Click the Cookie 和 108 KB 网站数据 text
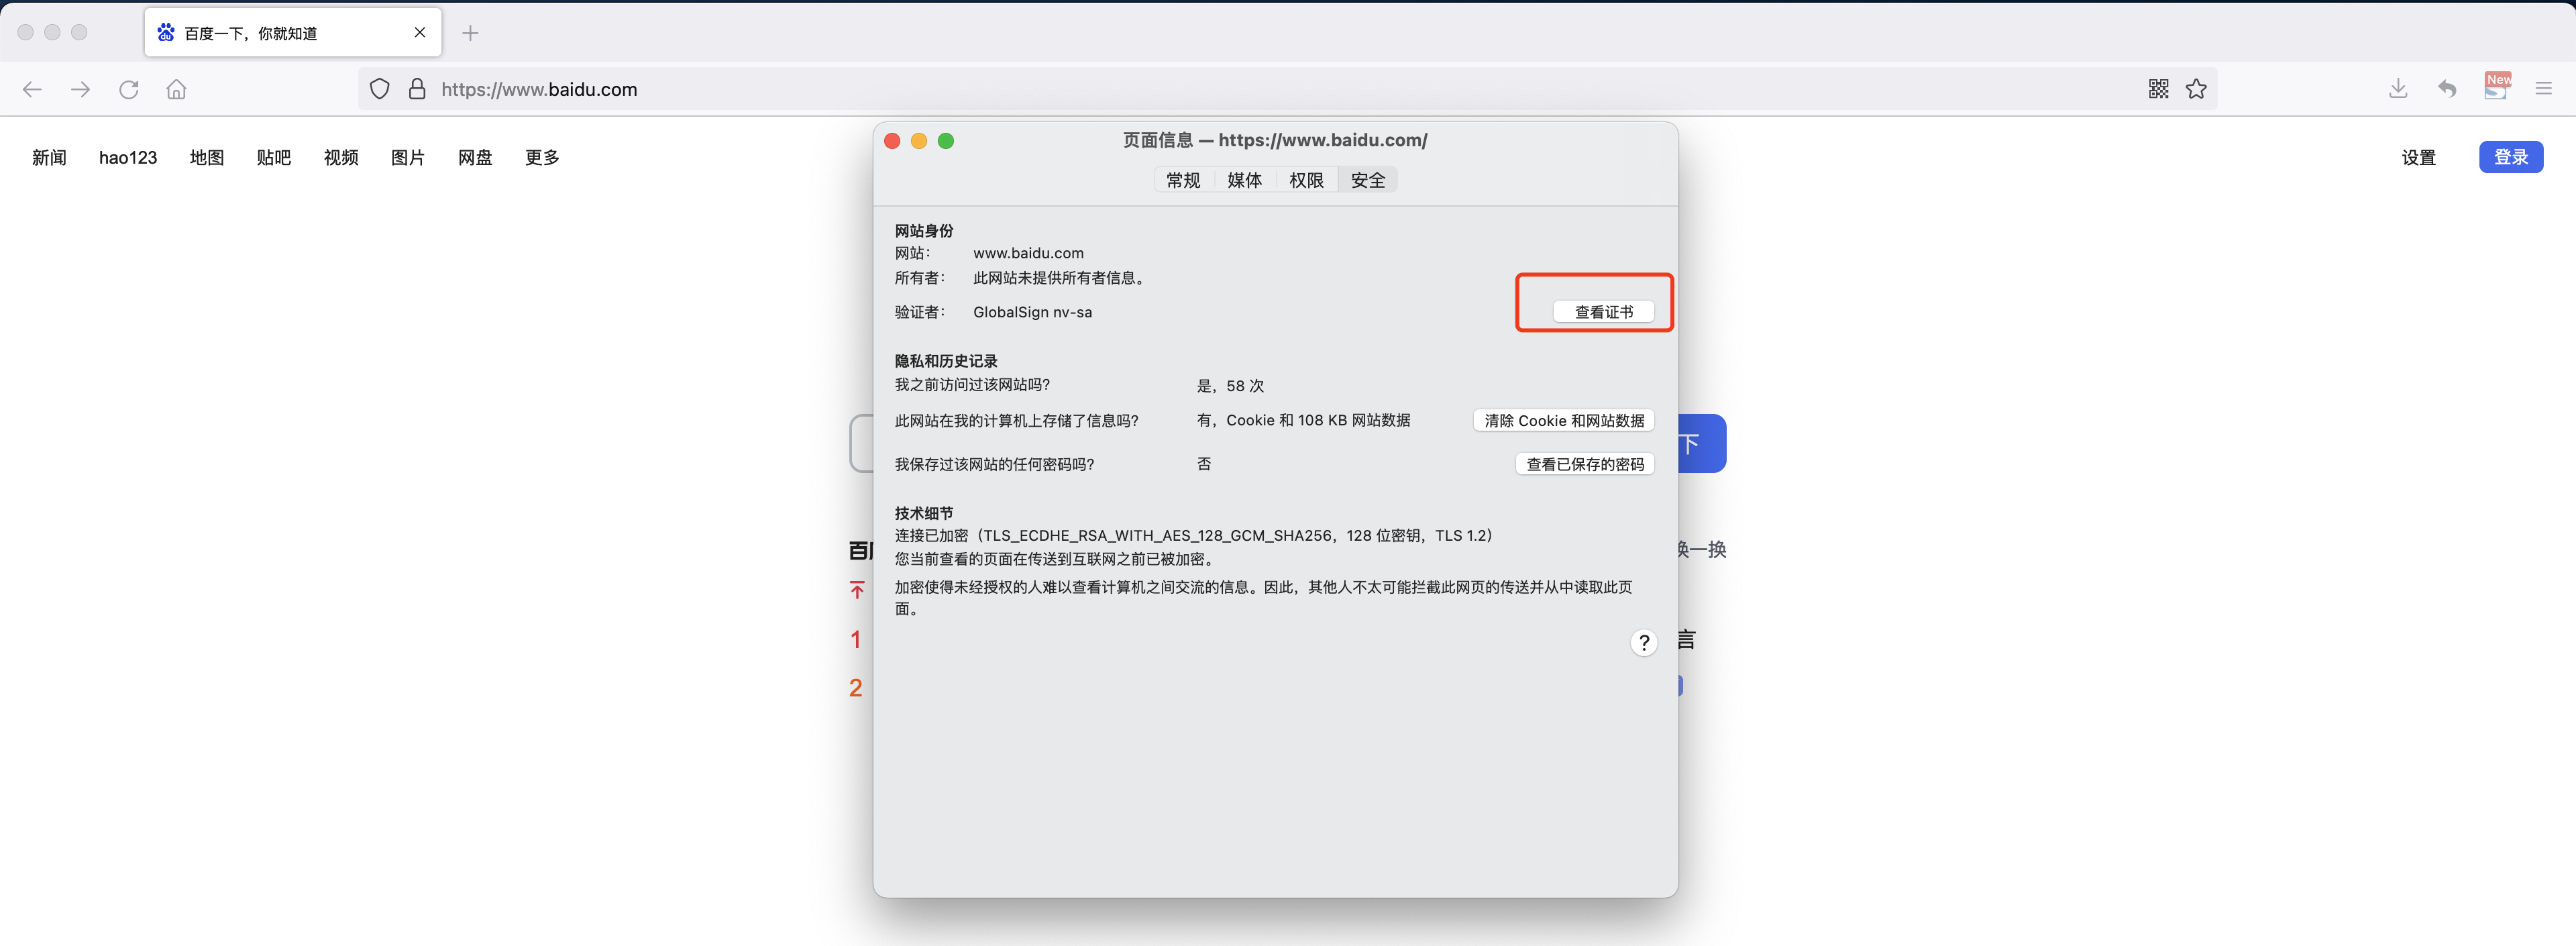 (1303, 421)
